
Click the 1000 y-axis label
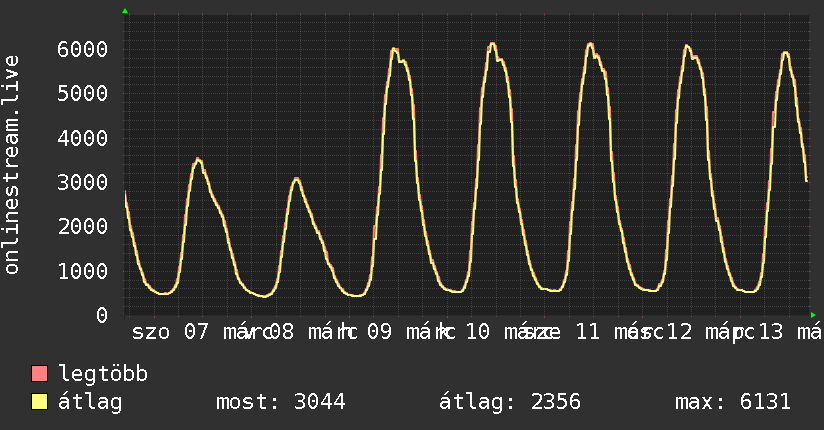(x=83, y=271)
